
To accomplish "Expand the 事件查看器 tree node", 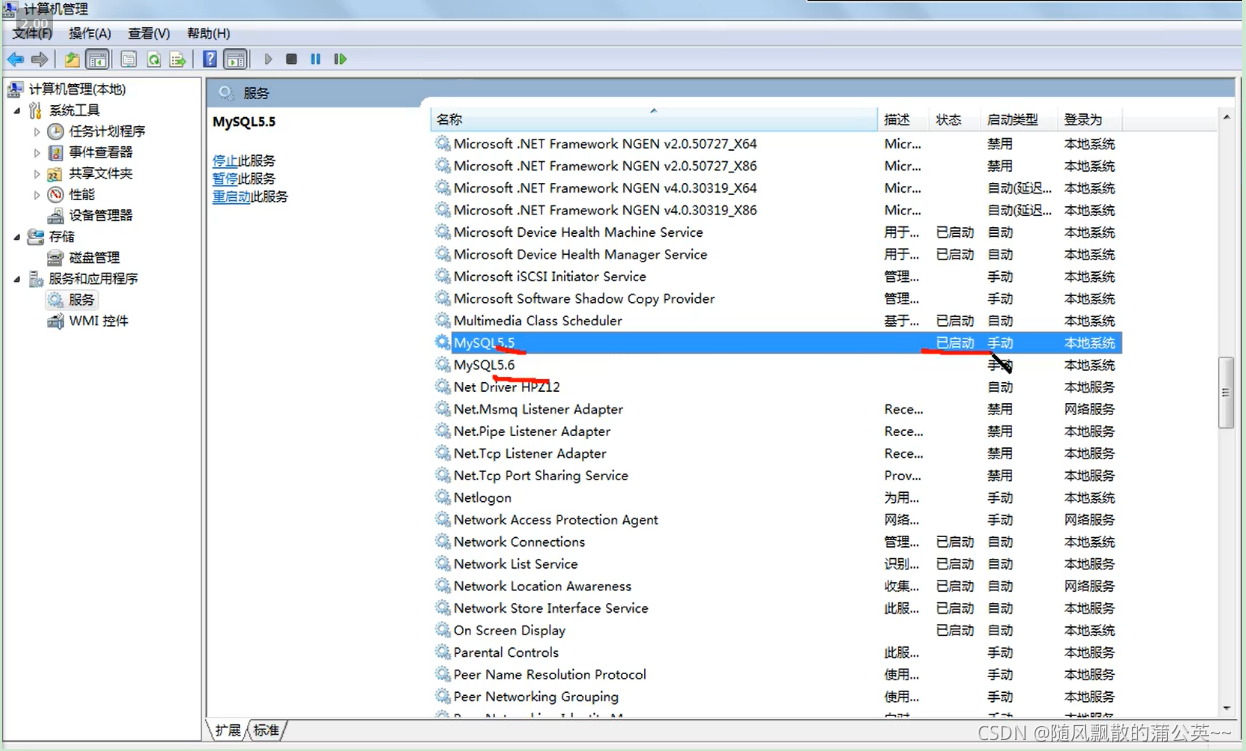I will click(x=37, y=152).
